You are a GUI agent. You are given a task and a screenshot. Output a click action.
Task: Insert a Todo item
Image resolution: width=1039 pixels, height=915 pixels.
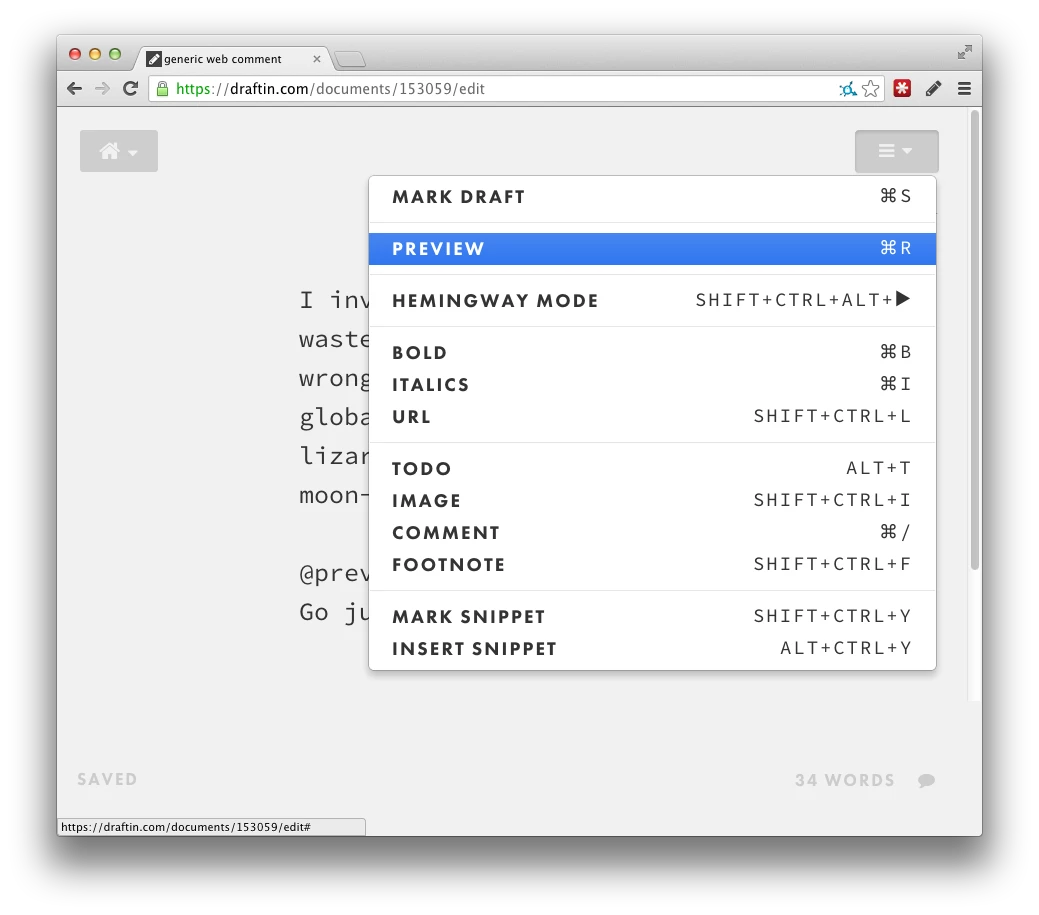coord(652,468)
